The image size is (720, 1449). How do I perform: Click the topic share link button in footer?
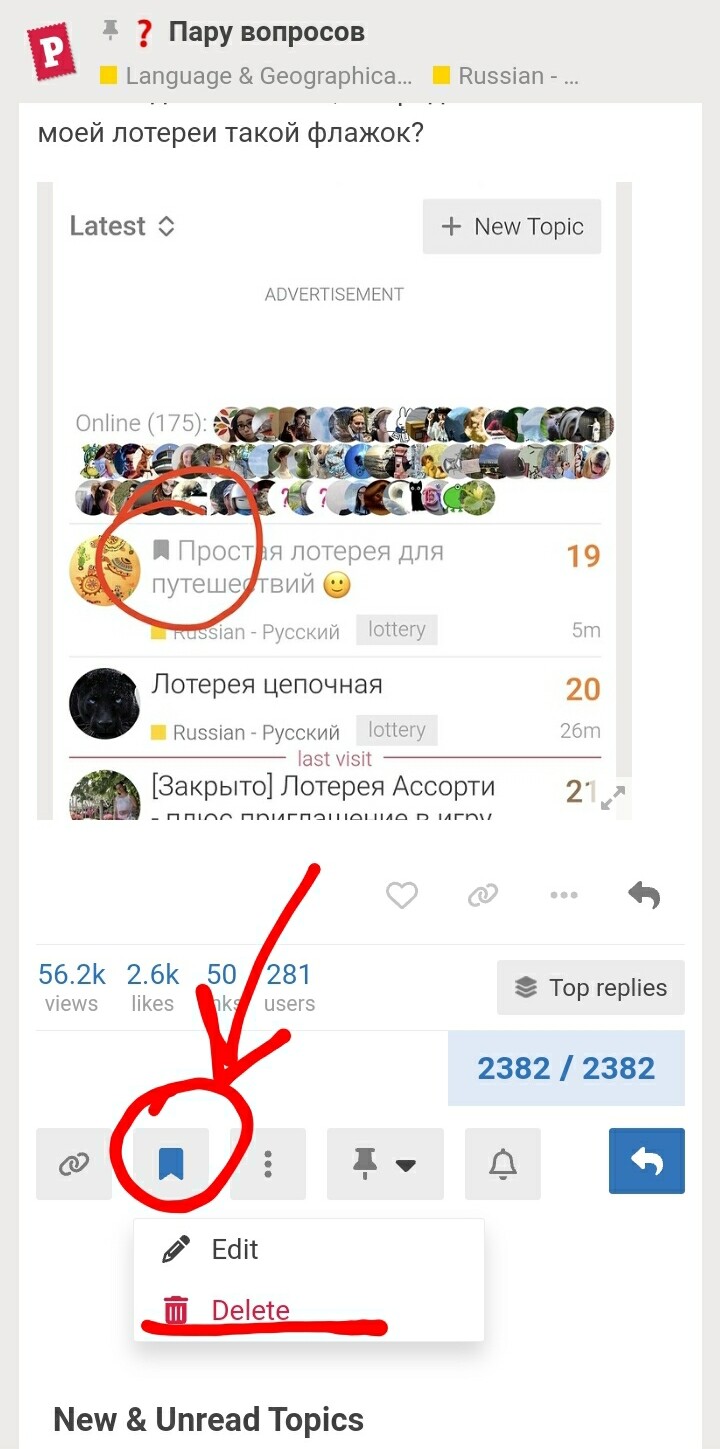[x=74, y=1164]
